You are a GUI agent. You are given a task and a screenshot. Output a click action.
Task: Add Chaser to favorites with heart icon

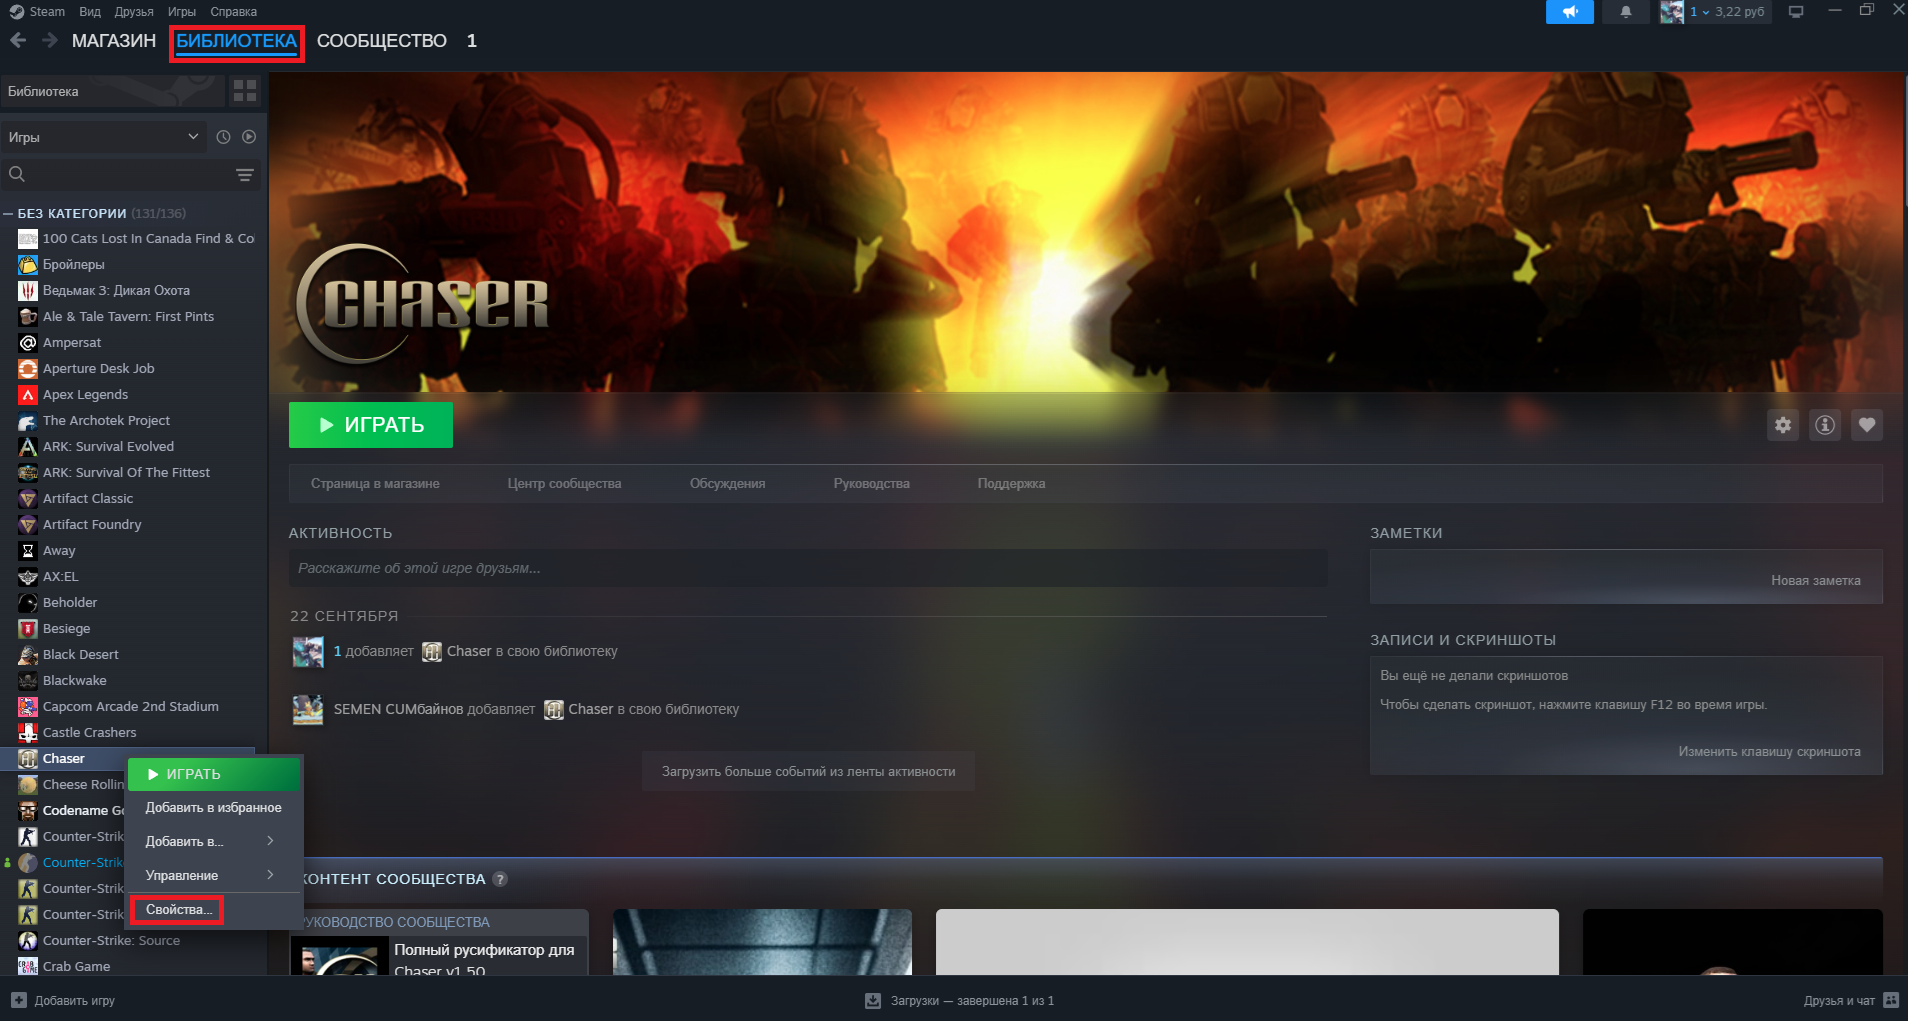point(1867,425)
